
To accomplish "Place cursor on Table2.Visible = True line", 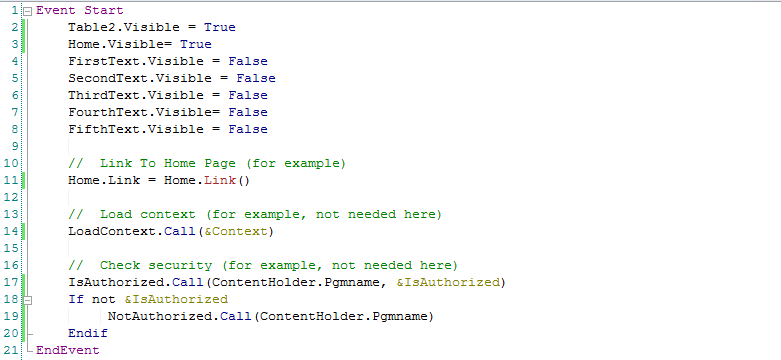I will (x=152, y=27).
